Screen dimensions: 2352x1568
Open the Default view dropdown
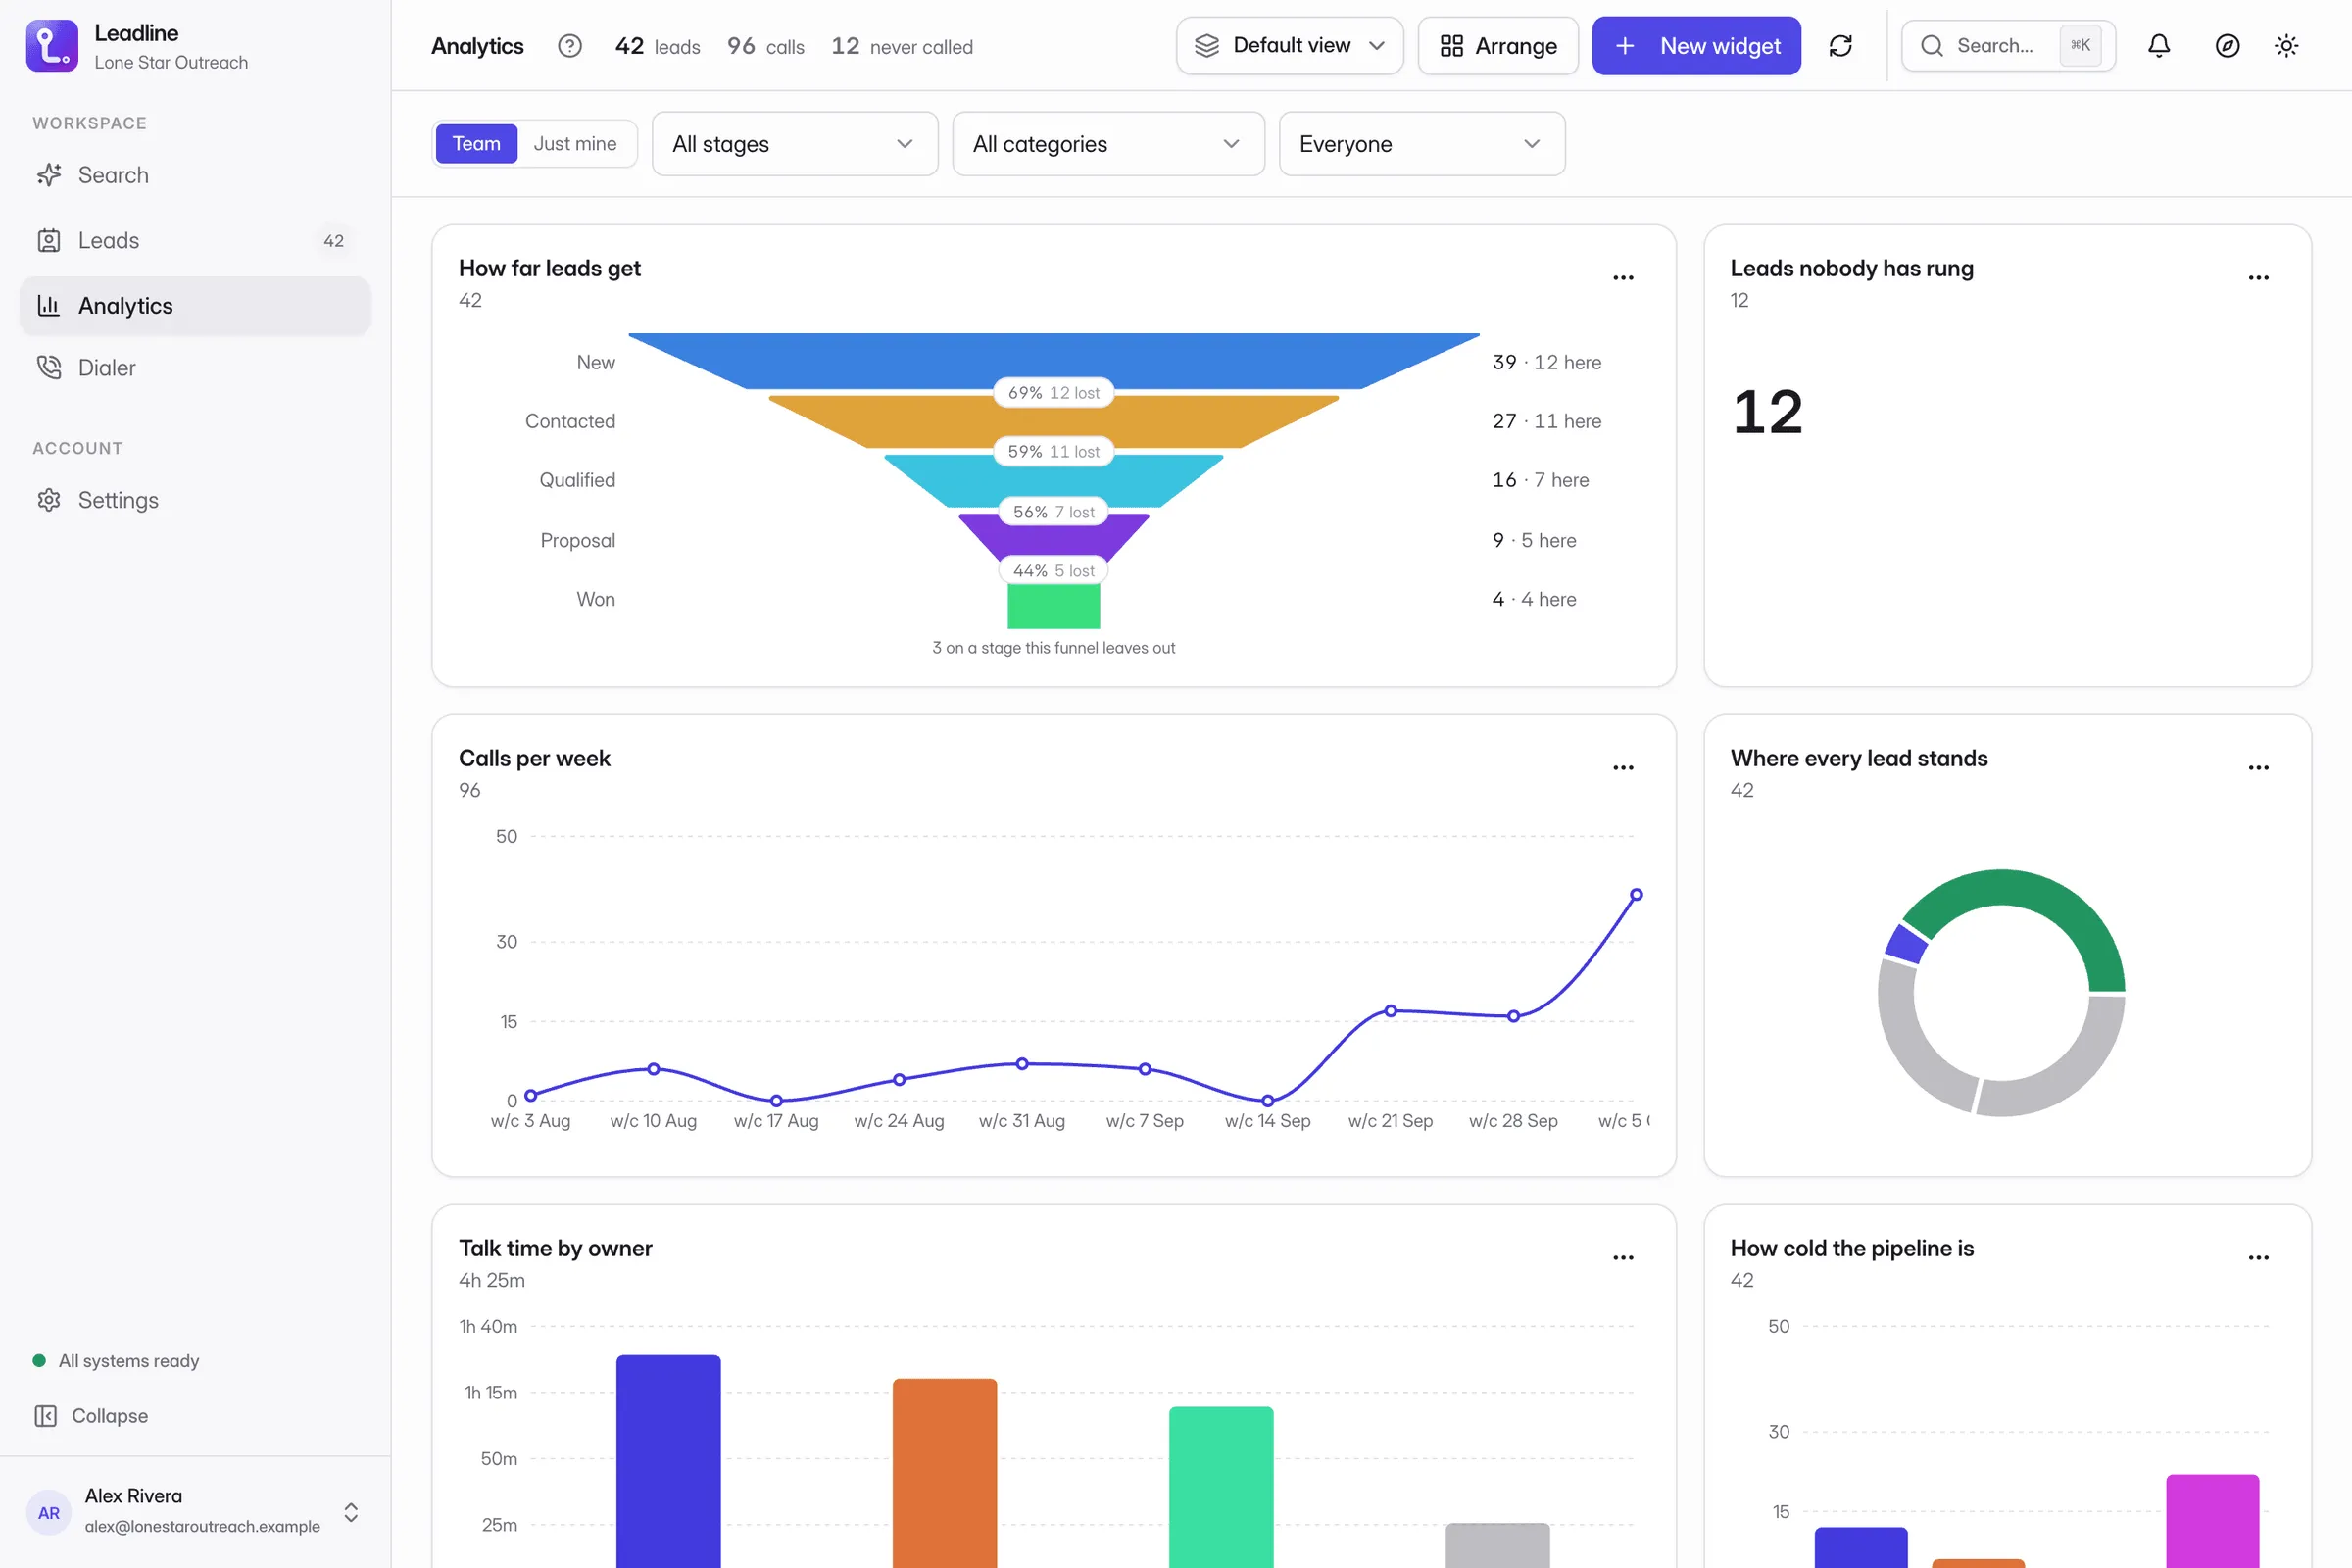click(x=1290, y=46)
